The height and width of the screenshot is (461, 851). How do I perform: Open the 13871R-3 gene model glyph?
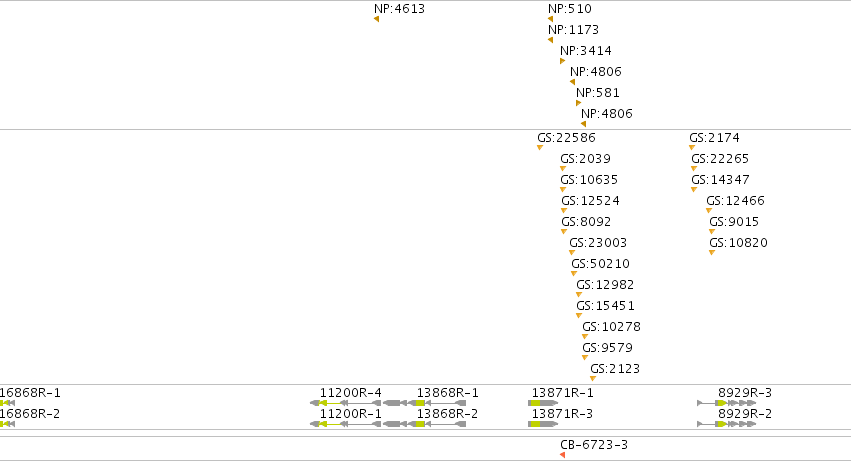coord(543,424)
